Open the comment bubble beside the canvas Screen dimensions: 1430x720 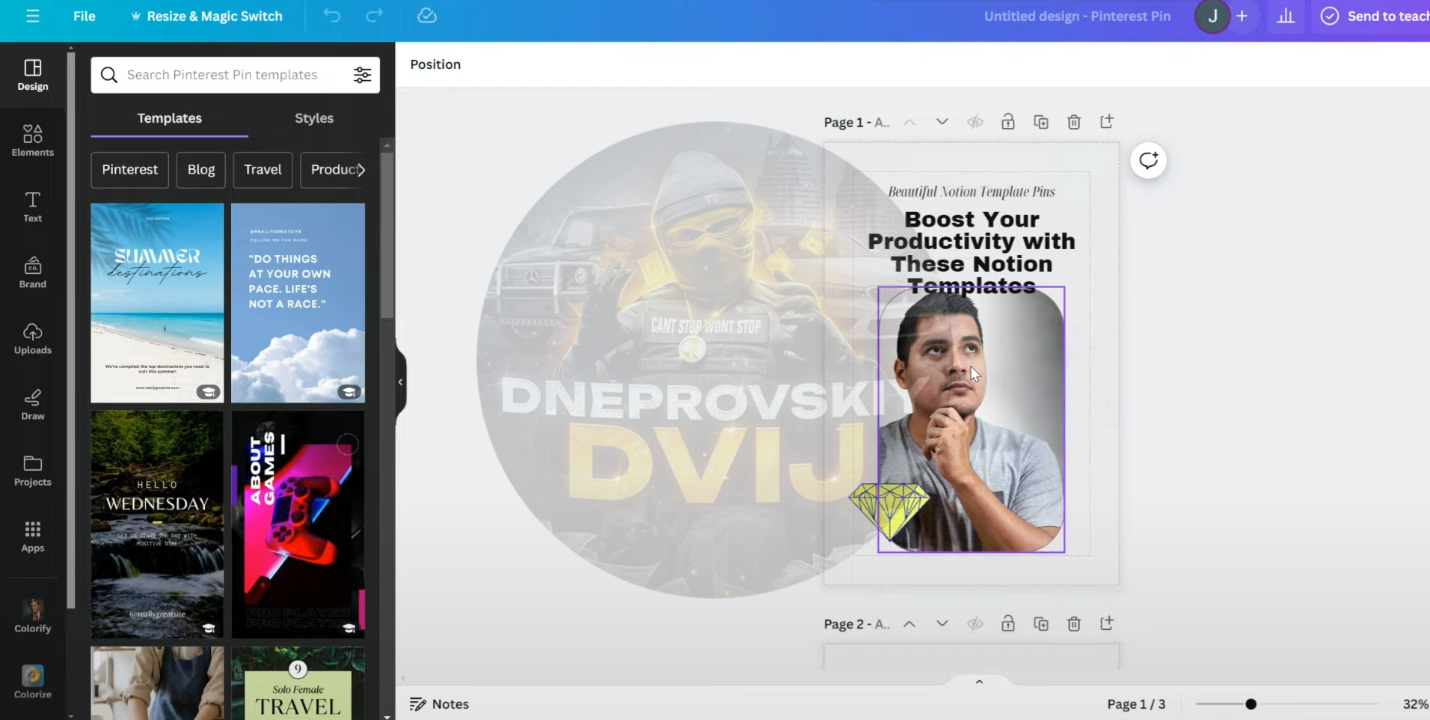[1148, 160]
